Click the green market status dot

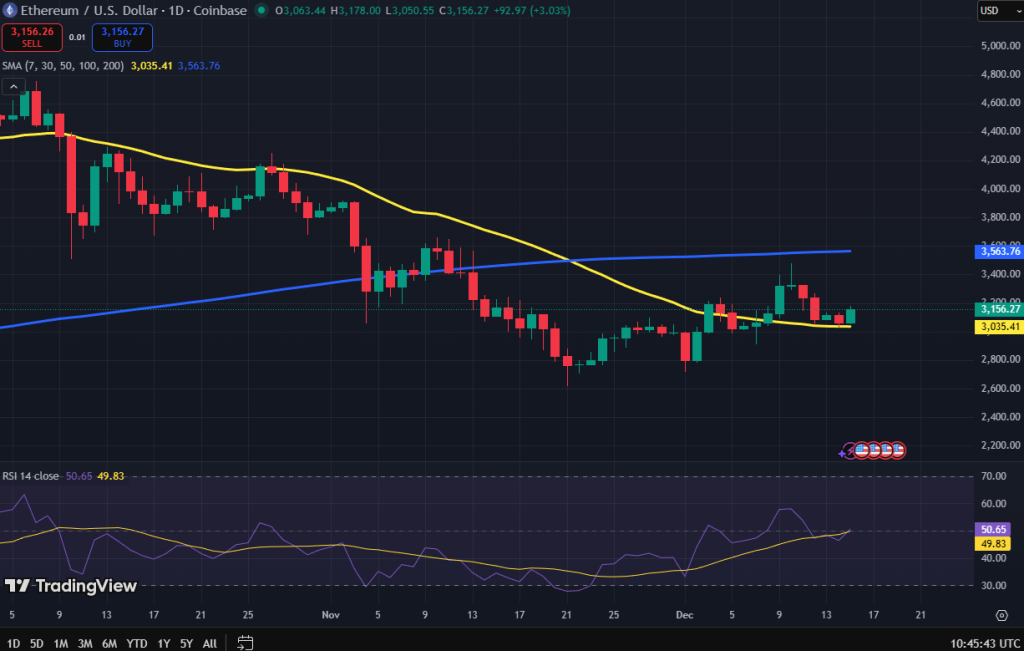[x=261, y=10]
